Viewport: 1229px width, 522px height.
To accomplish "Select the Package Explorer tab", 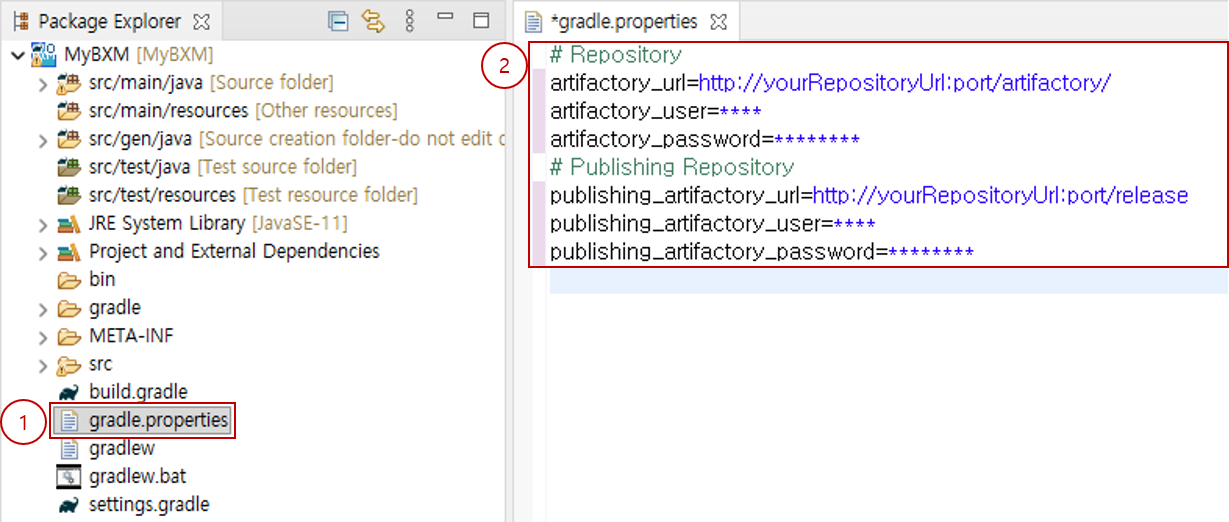I will point(110,21).
